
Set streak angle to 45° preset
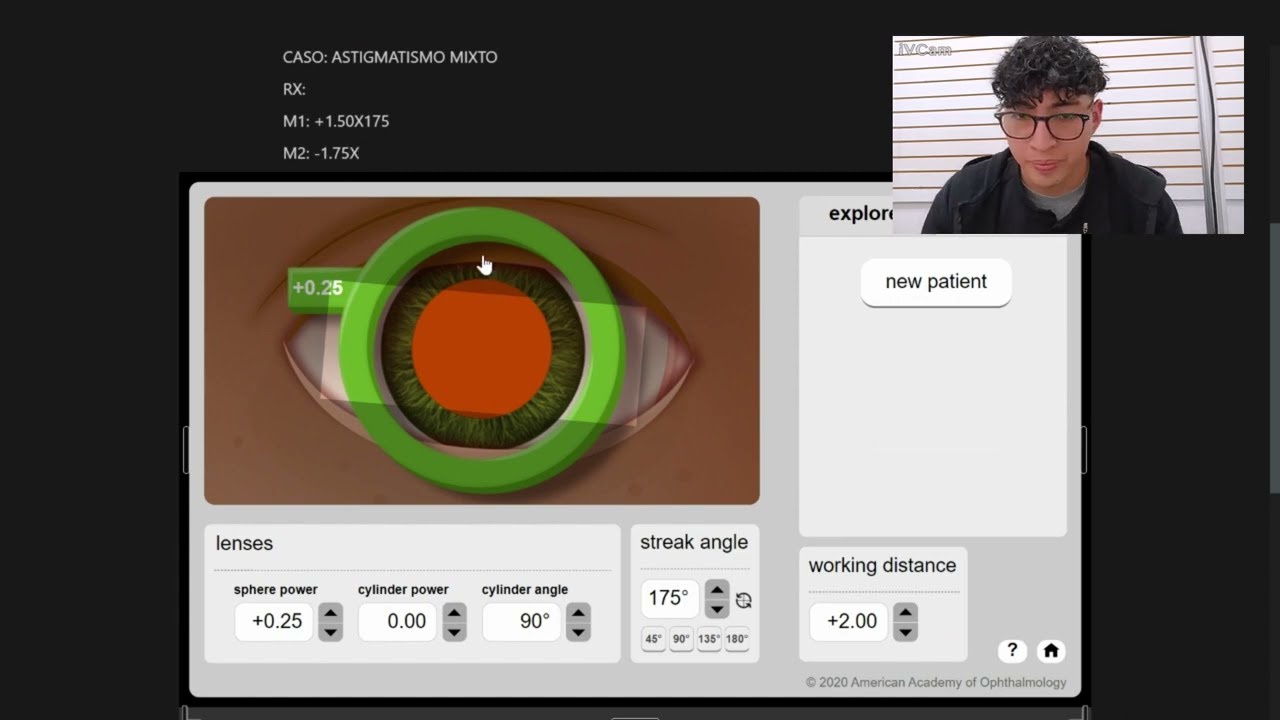[x=653, y=639]
